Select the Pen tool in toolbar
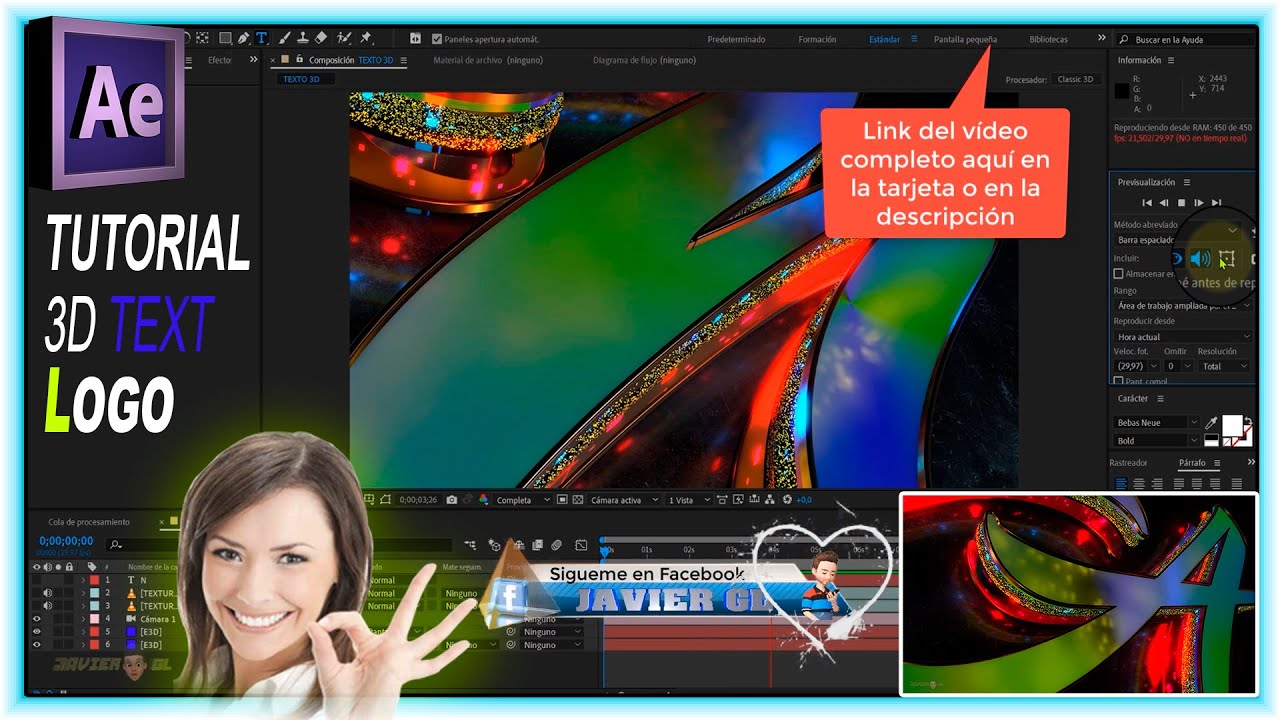 243,38
